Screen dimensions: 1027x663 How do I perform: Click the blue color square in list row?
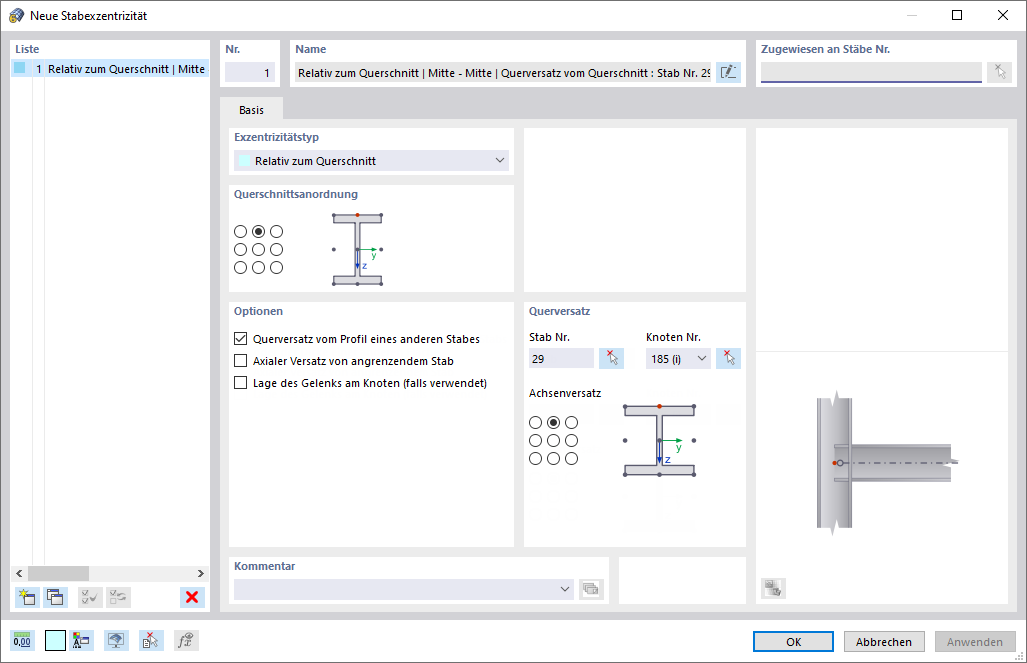pyautogui.click(x=20, y=68)
